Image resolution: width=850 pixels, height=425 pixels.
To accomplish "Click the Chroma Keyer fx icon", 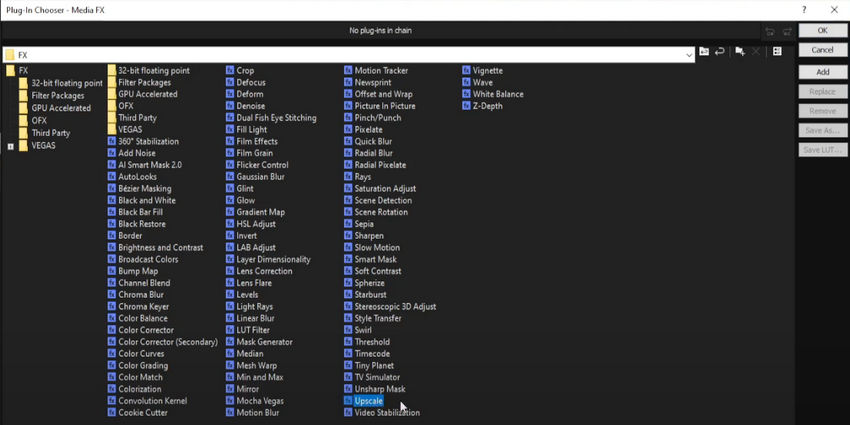I will coord(111,307).
